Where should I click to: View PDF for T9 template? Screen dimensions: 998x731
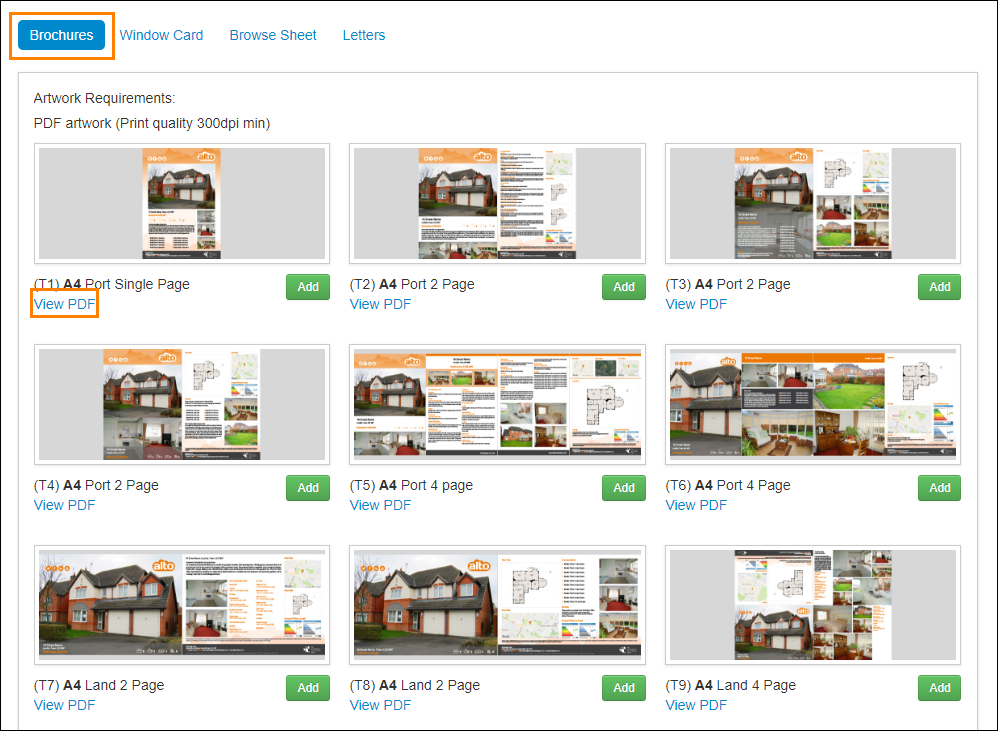click(696, 705)
